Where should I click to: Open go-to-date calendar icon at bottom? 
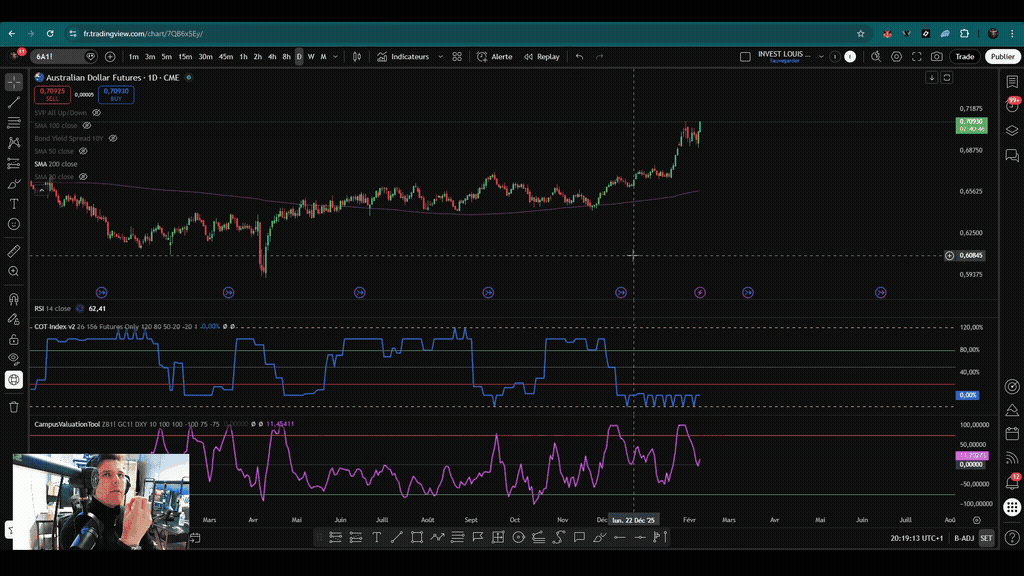pos(195,538)
